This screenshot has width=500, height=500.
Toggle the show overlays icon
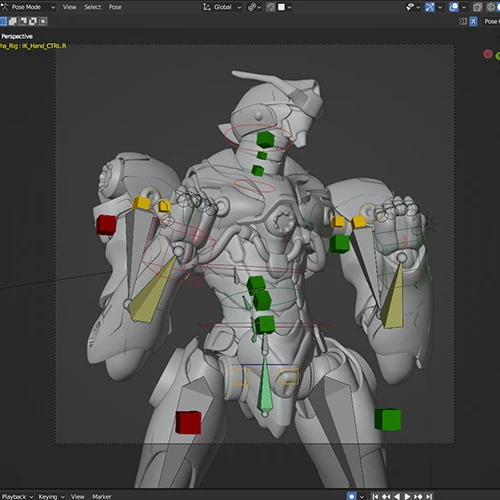tap(454, 7)
